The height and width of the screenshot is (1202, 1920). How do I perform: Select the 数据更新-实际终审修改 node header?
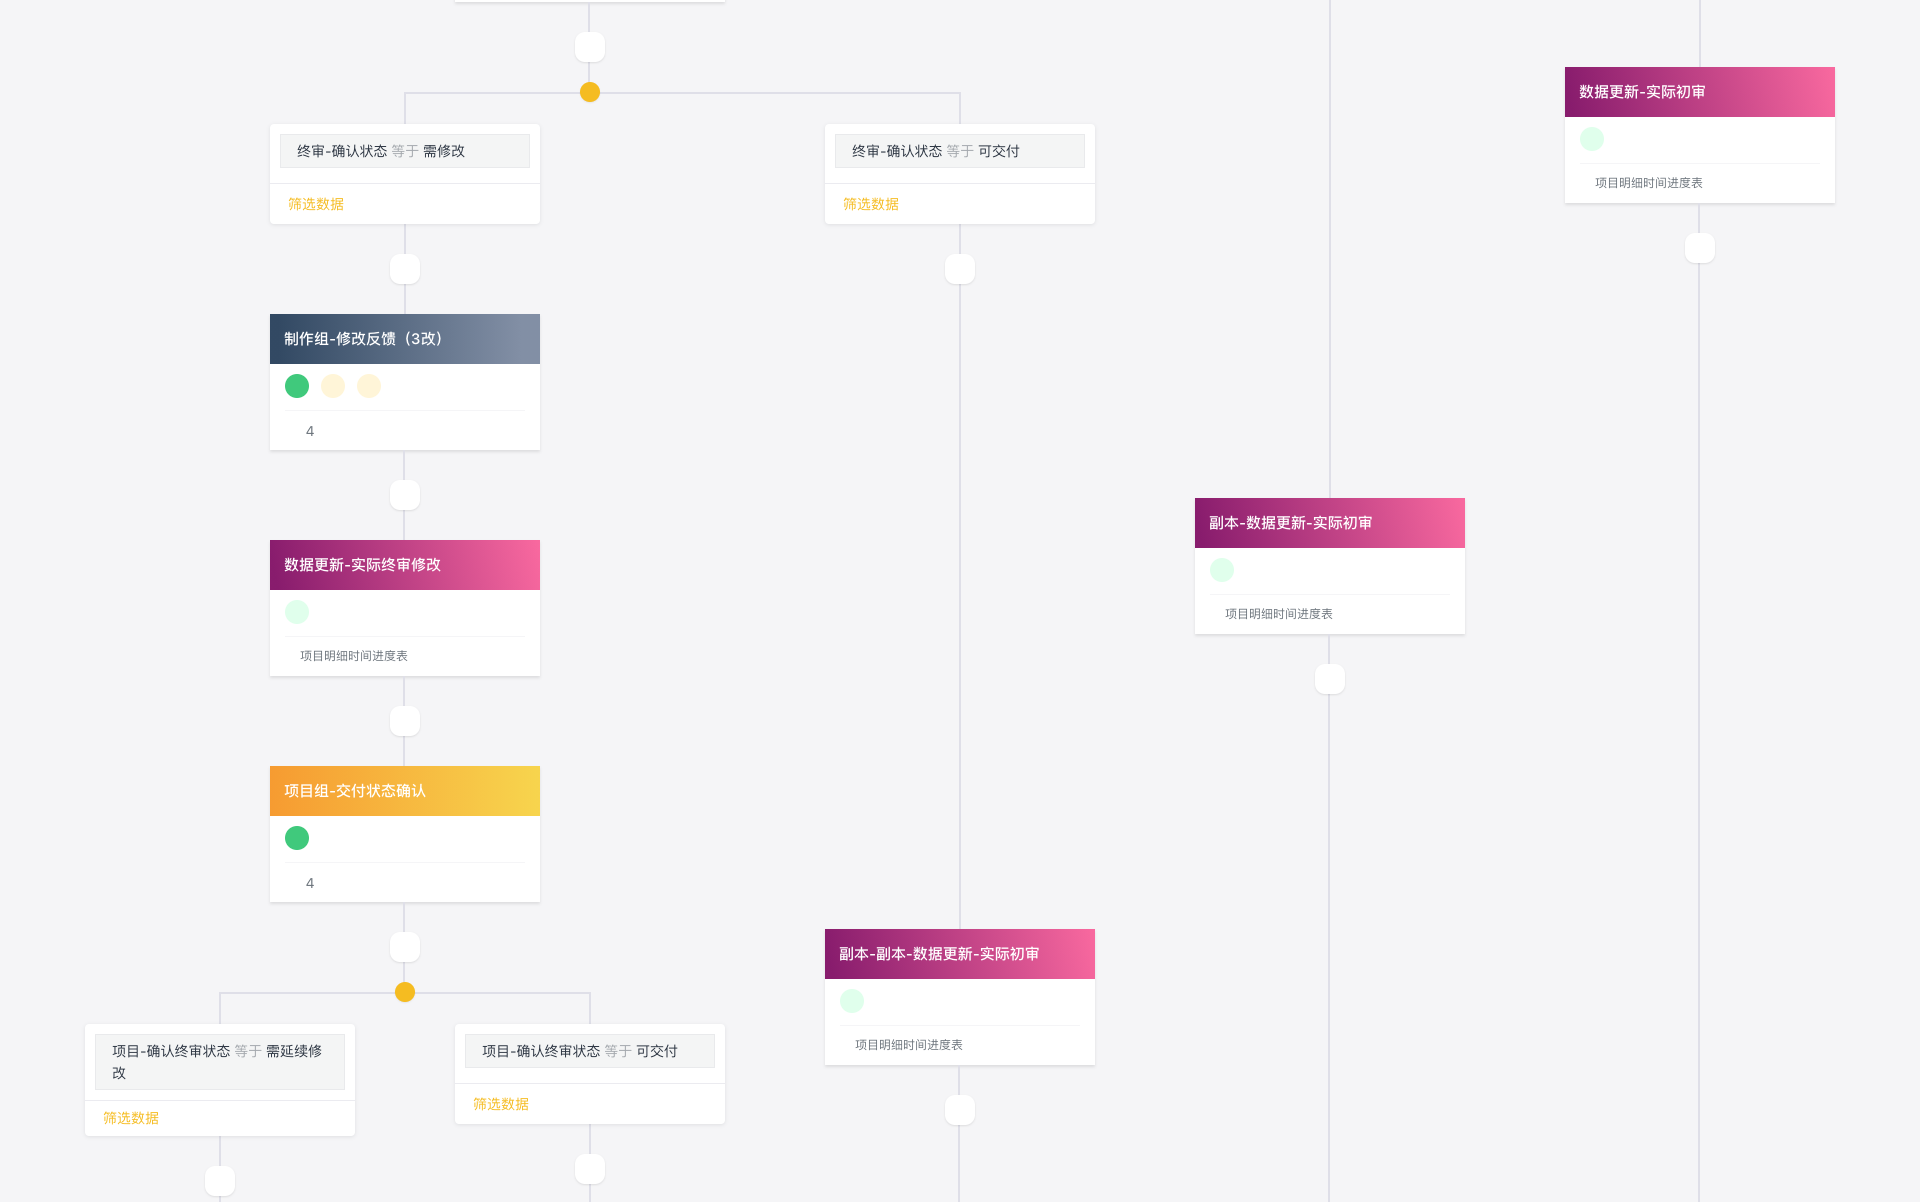pos(405,565)
